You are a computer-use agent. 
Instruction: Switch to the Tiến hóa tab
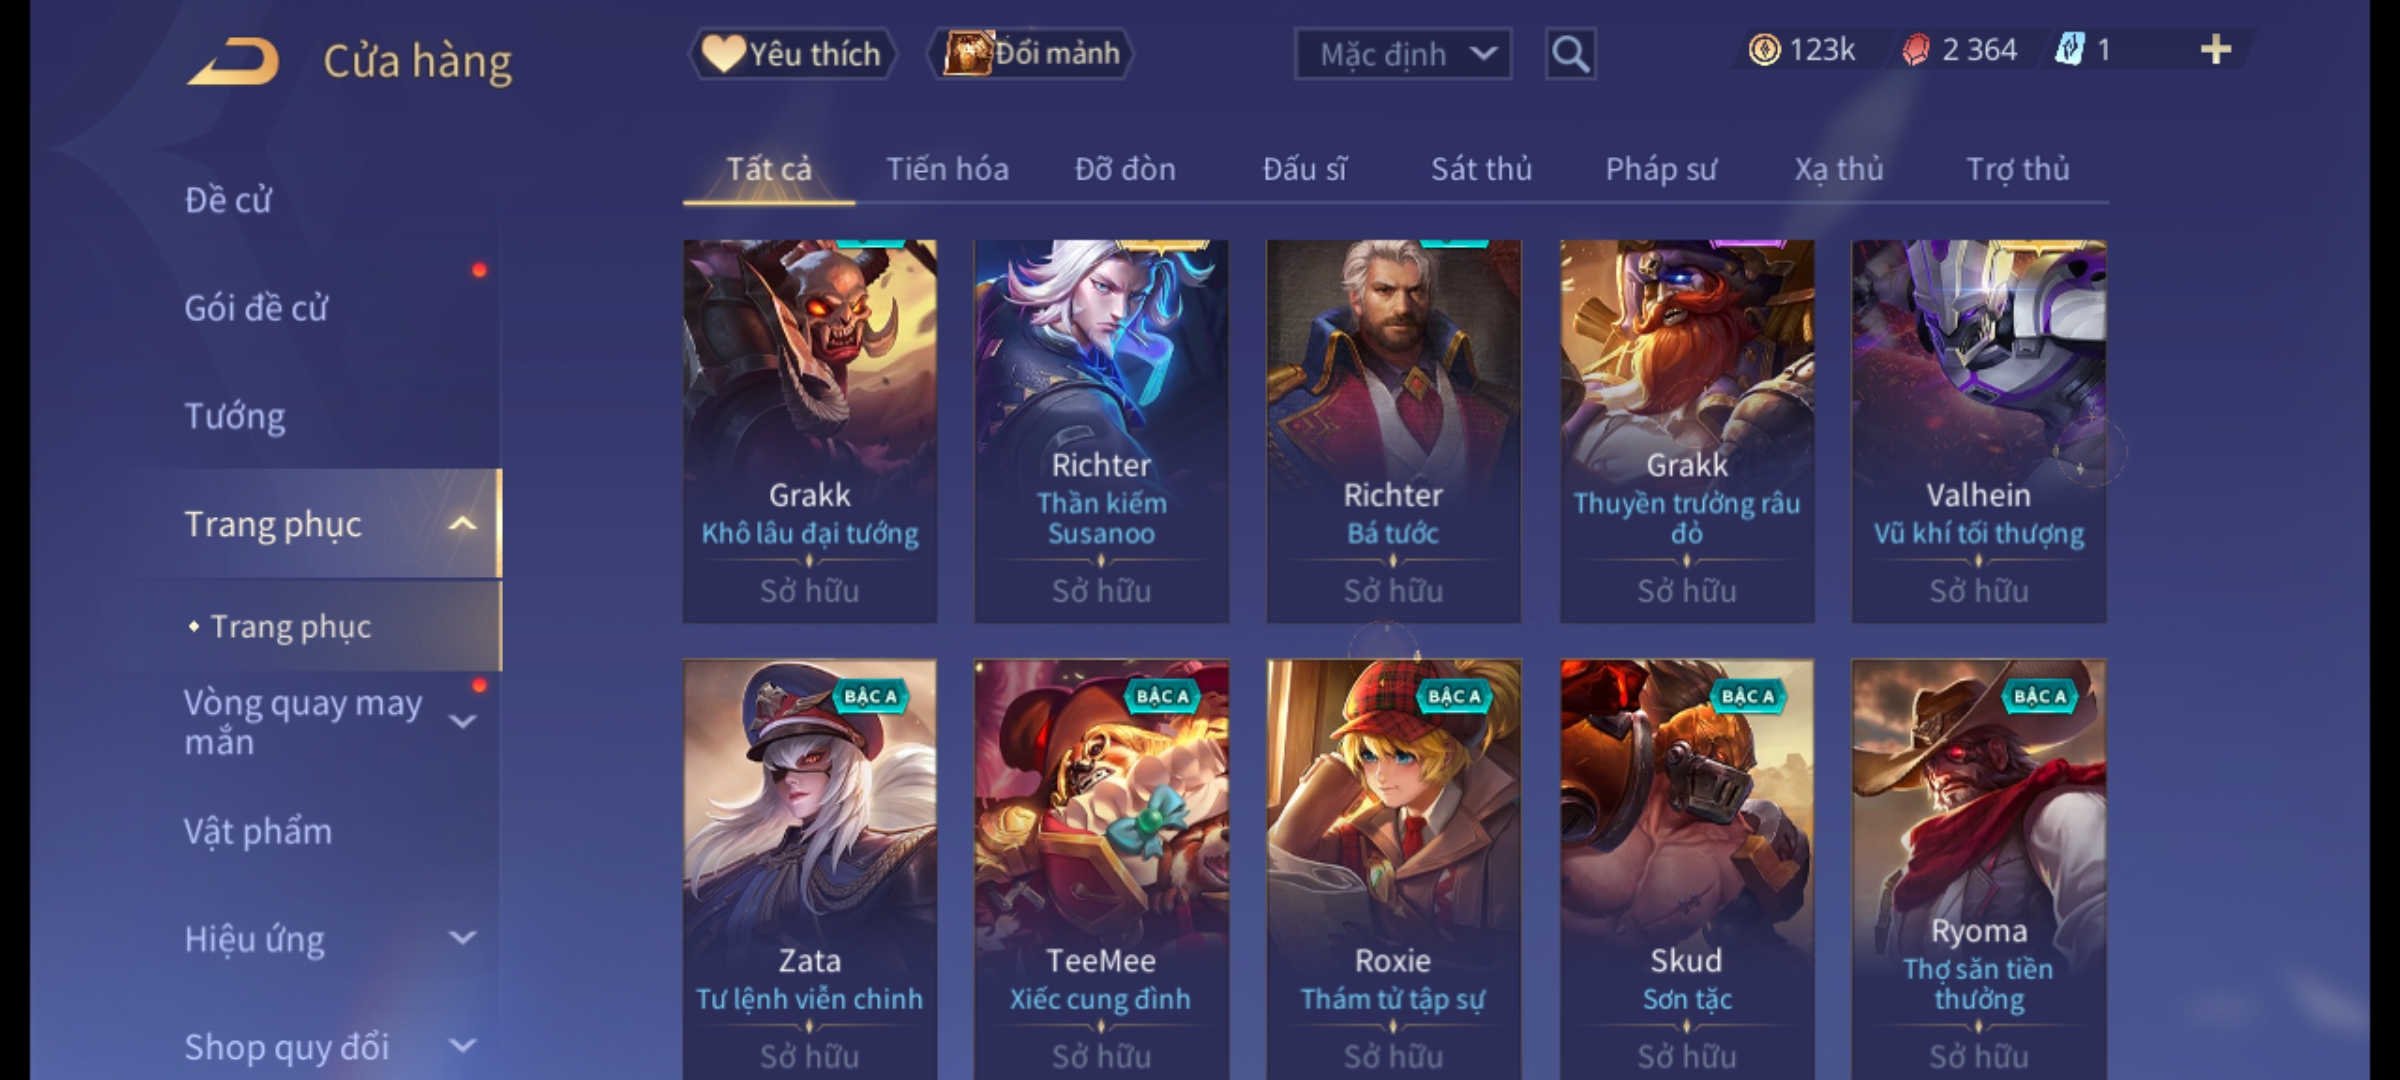(947, 169)
